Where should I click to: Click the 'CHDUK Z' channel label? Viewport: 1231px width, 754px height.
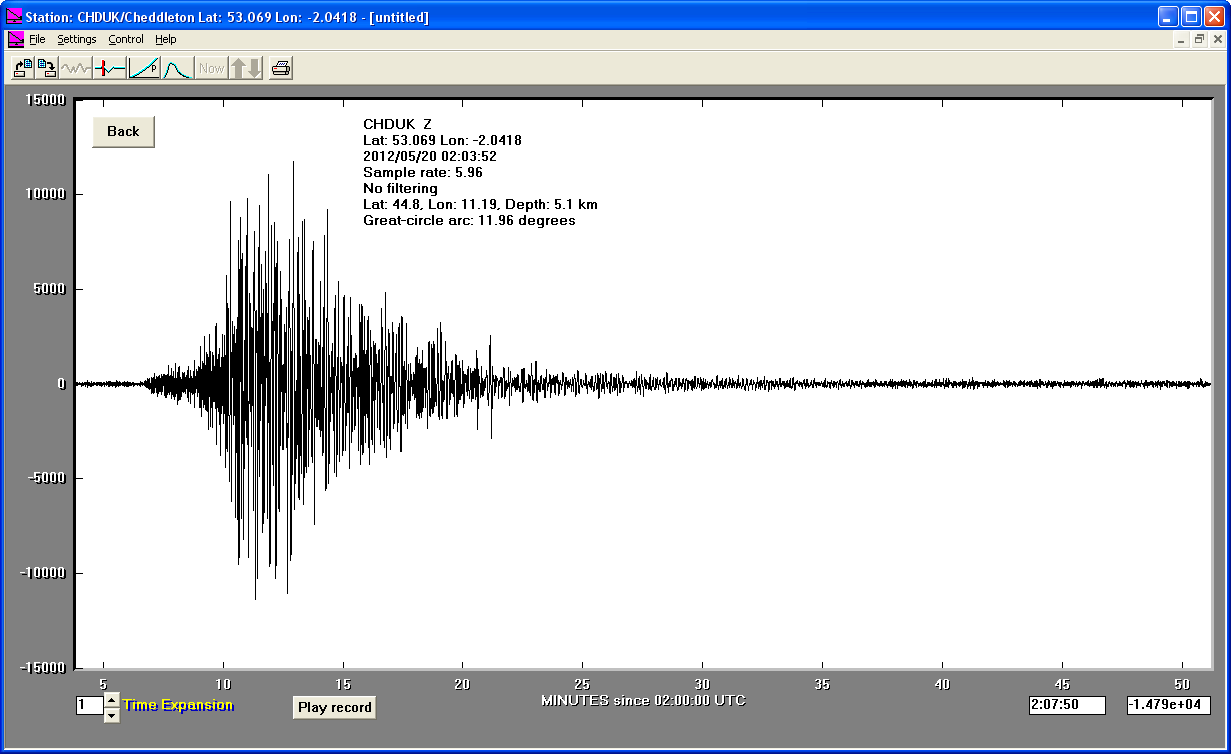coord(397,124)
